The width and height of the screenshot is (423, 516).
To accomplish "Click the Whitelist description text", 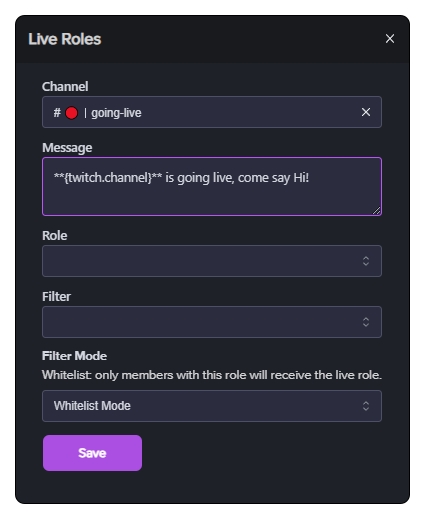I will [x=212, y=375].
